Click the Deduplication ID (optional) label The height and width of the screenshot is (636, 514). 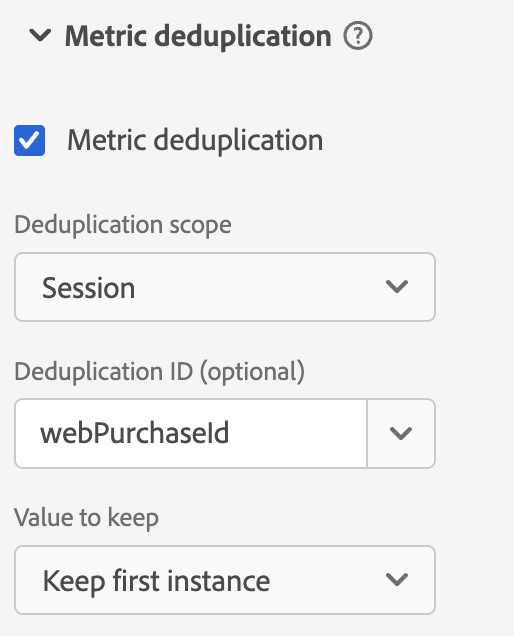(159, 372)
